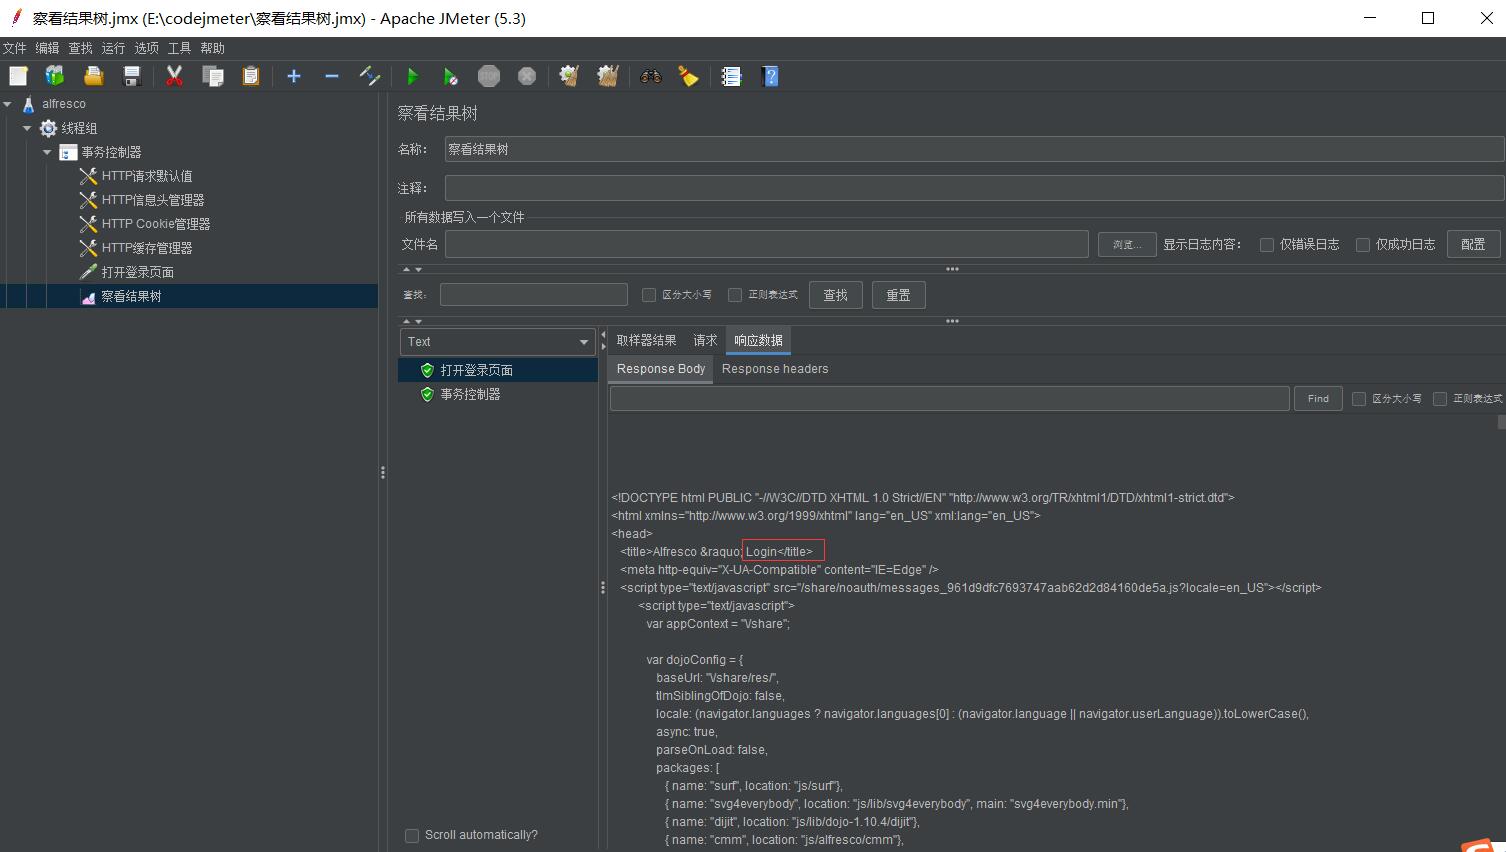This screenshot has width=1506, height=852.
Task: Switch to Response Body tab
Action: coord(660,369)
